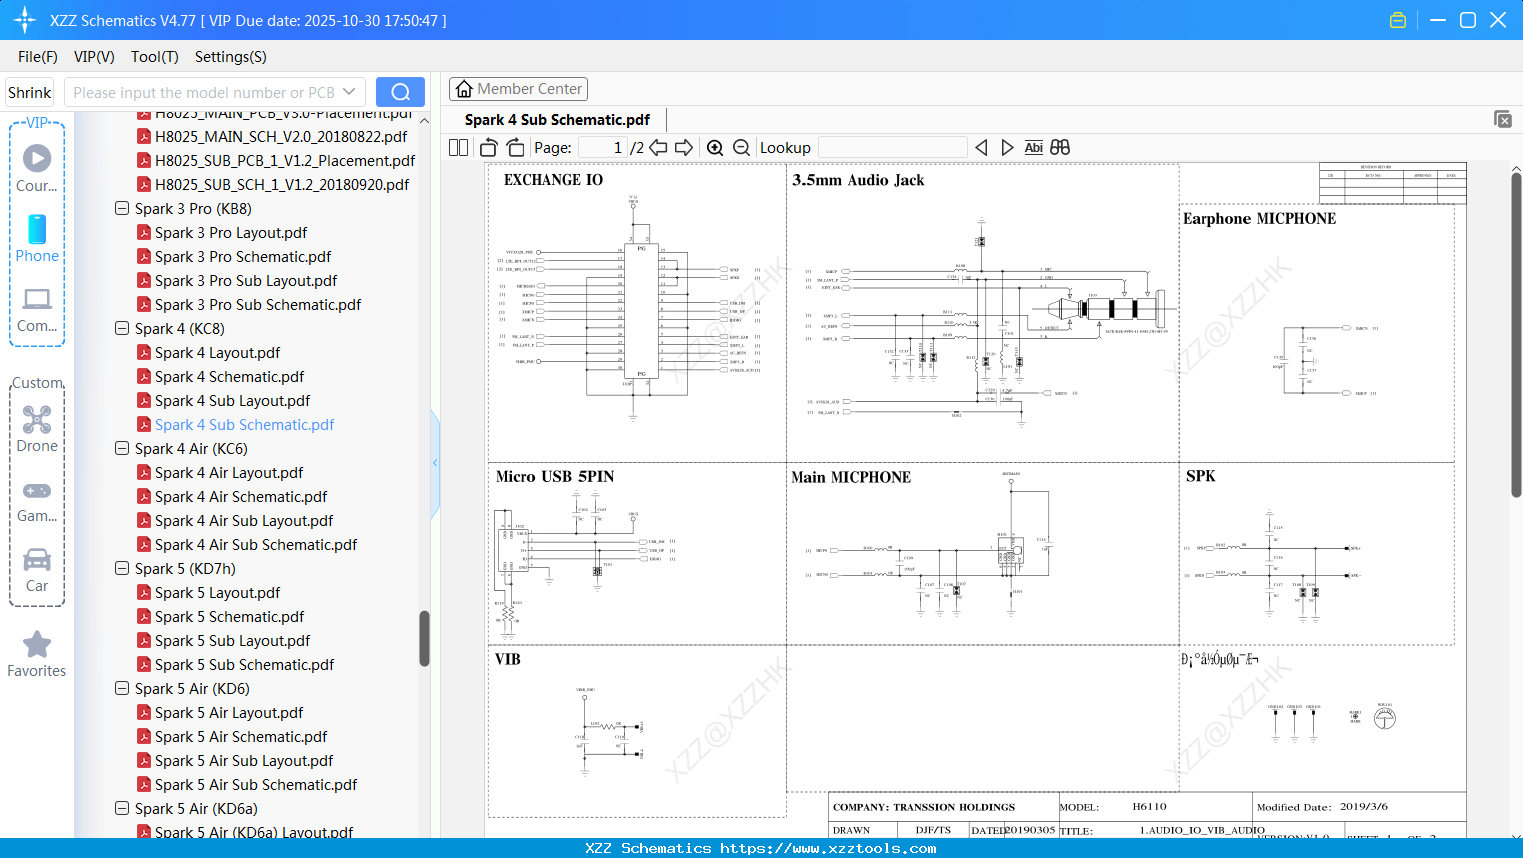Open the Phone schematics category

36,240
